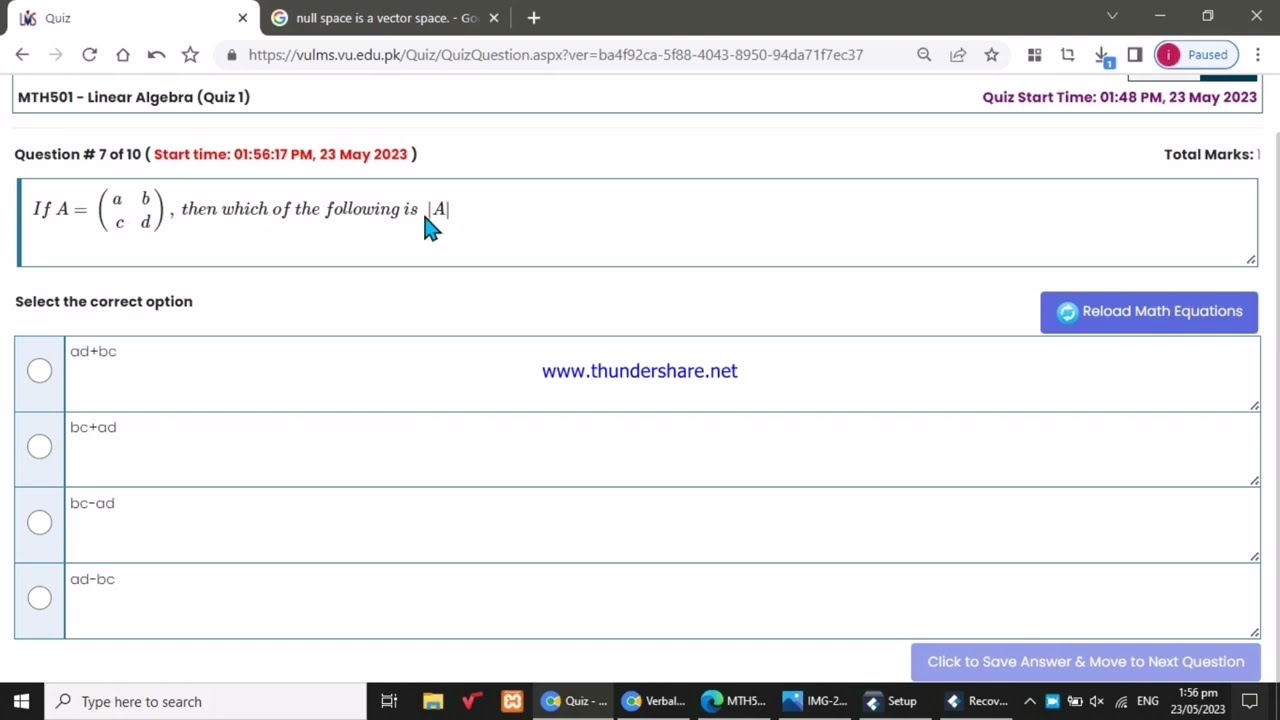Click the zoom magnifier icon in address bar
Image resolution: width=1280 pixels, height=720 pixels.
[924, 55]
